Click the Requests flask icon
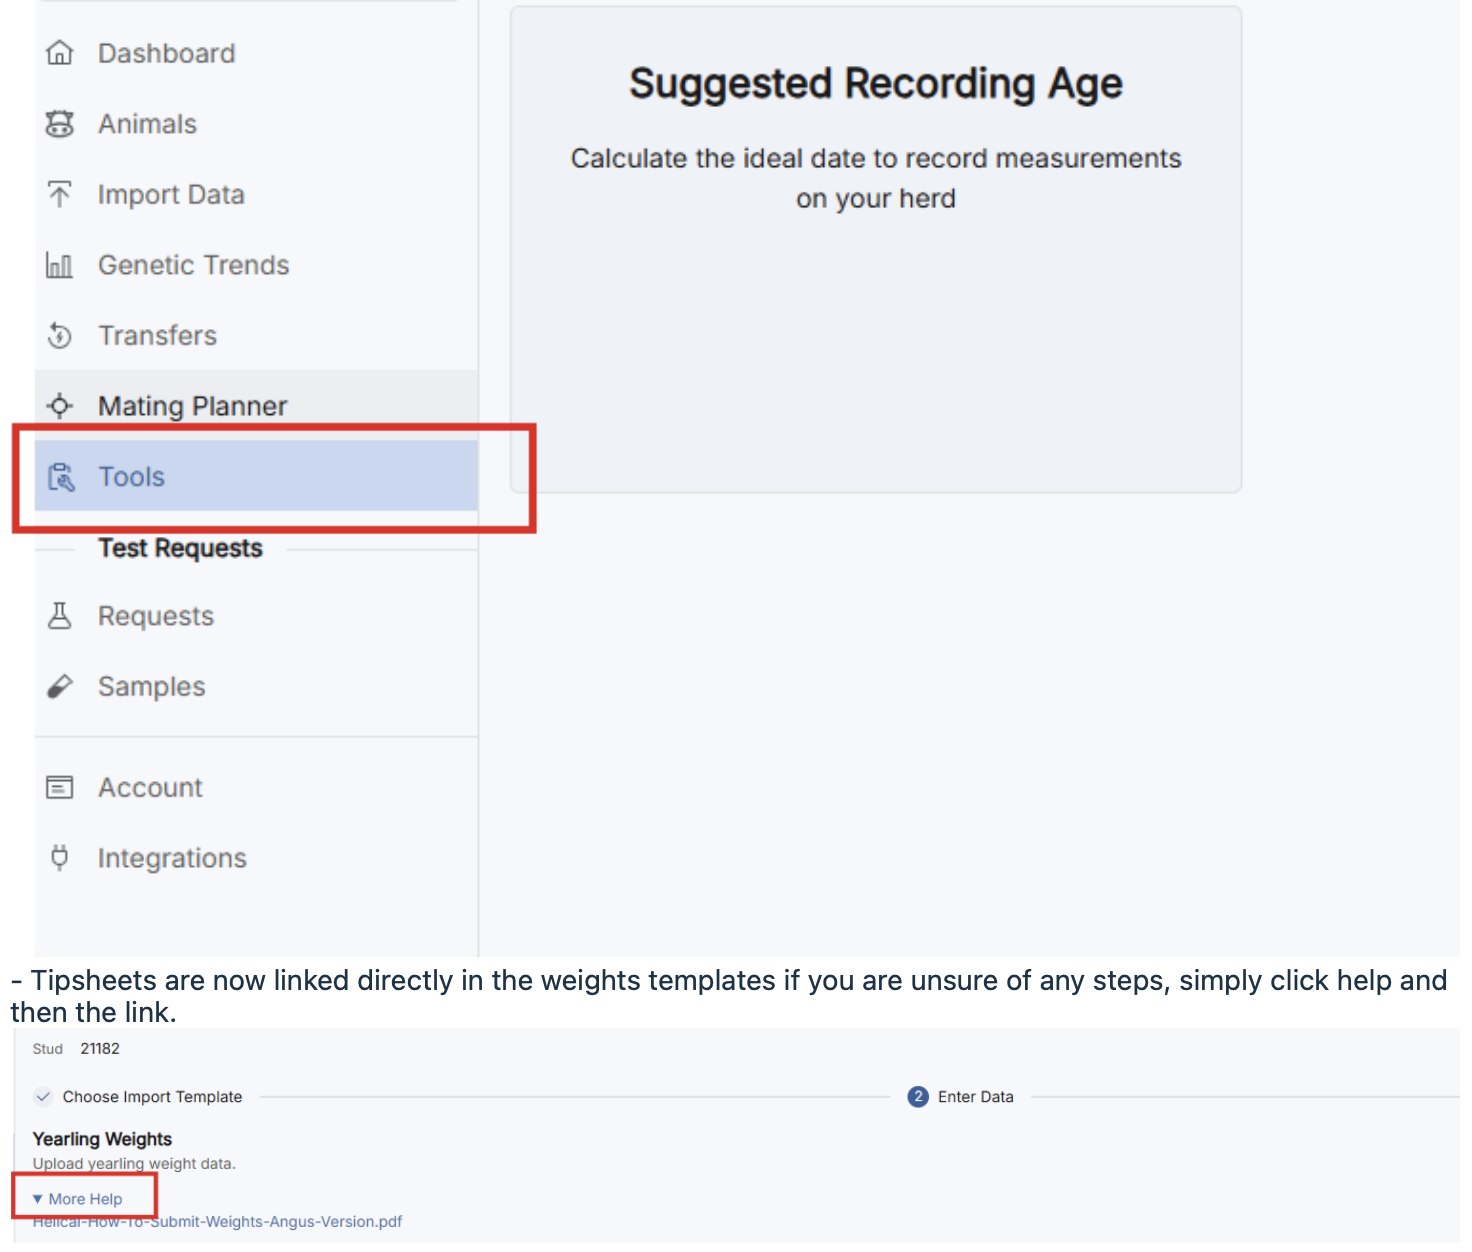 [60, 616]
